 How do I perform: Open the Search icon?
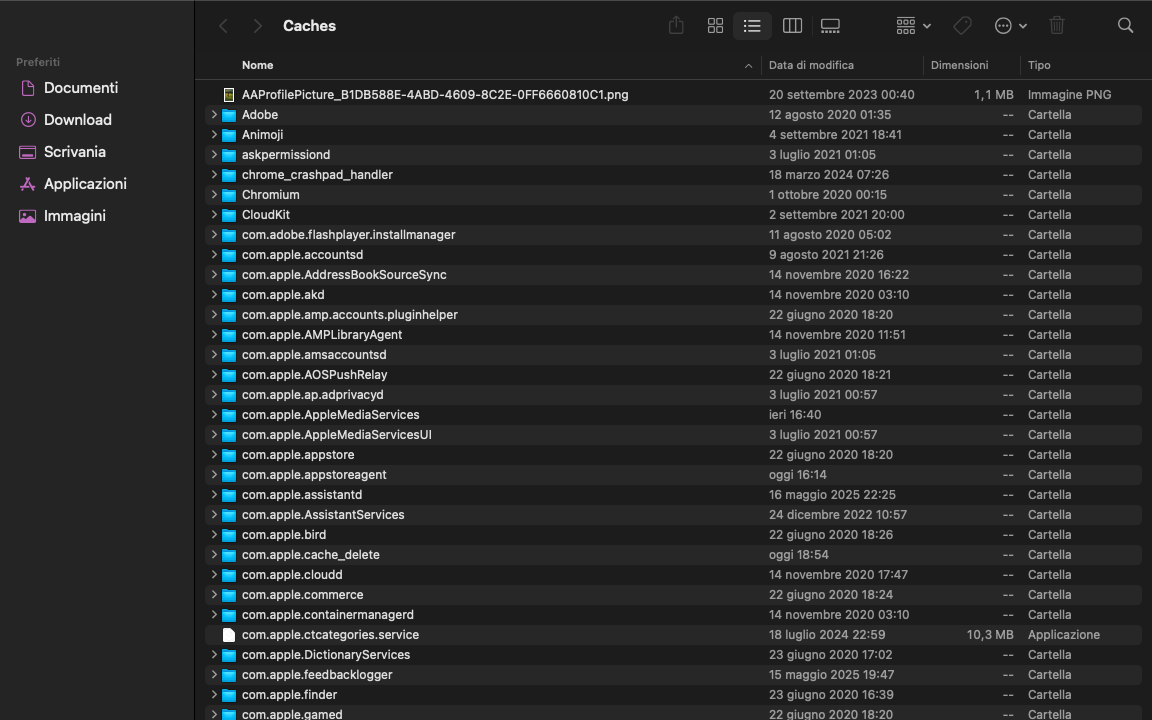coord(1125,25)
